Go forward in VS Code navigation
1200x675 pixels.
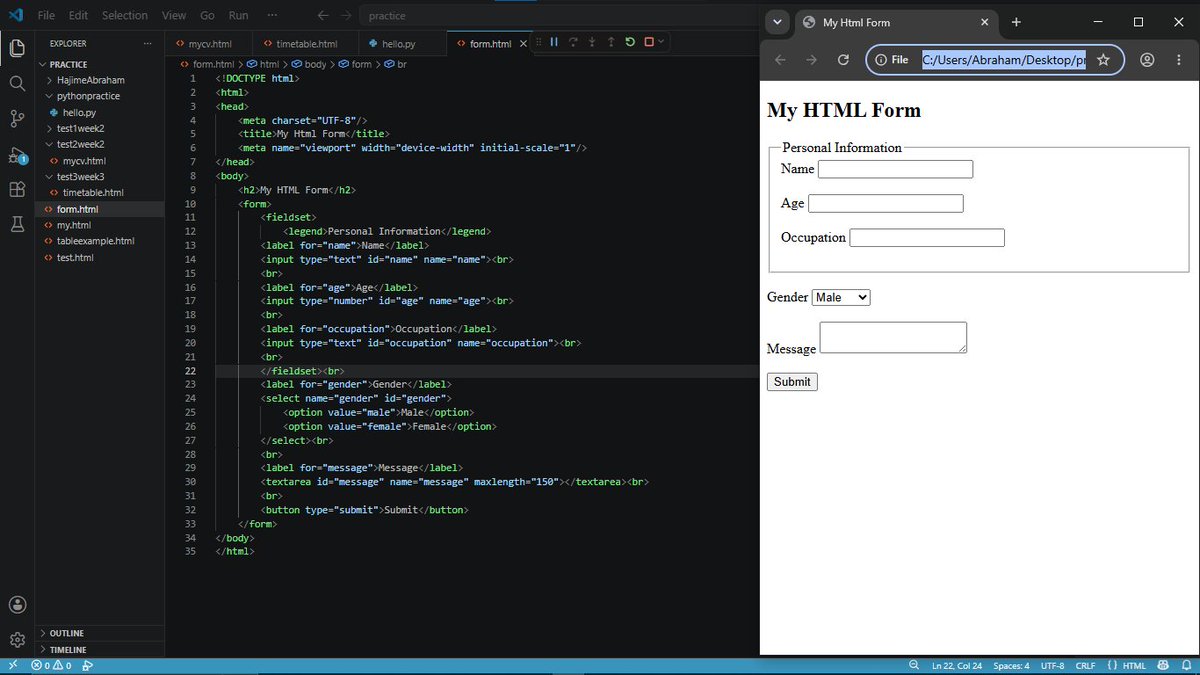[346, 15]
